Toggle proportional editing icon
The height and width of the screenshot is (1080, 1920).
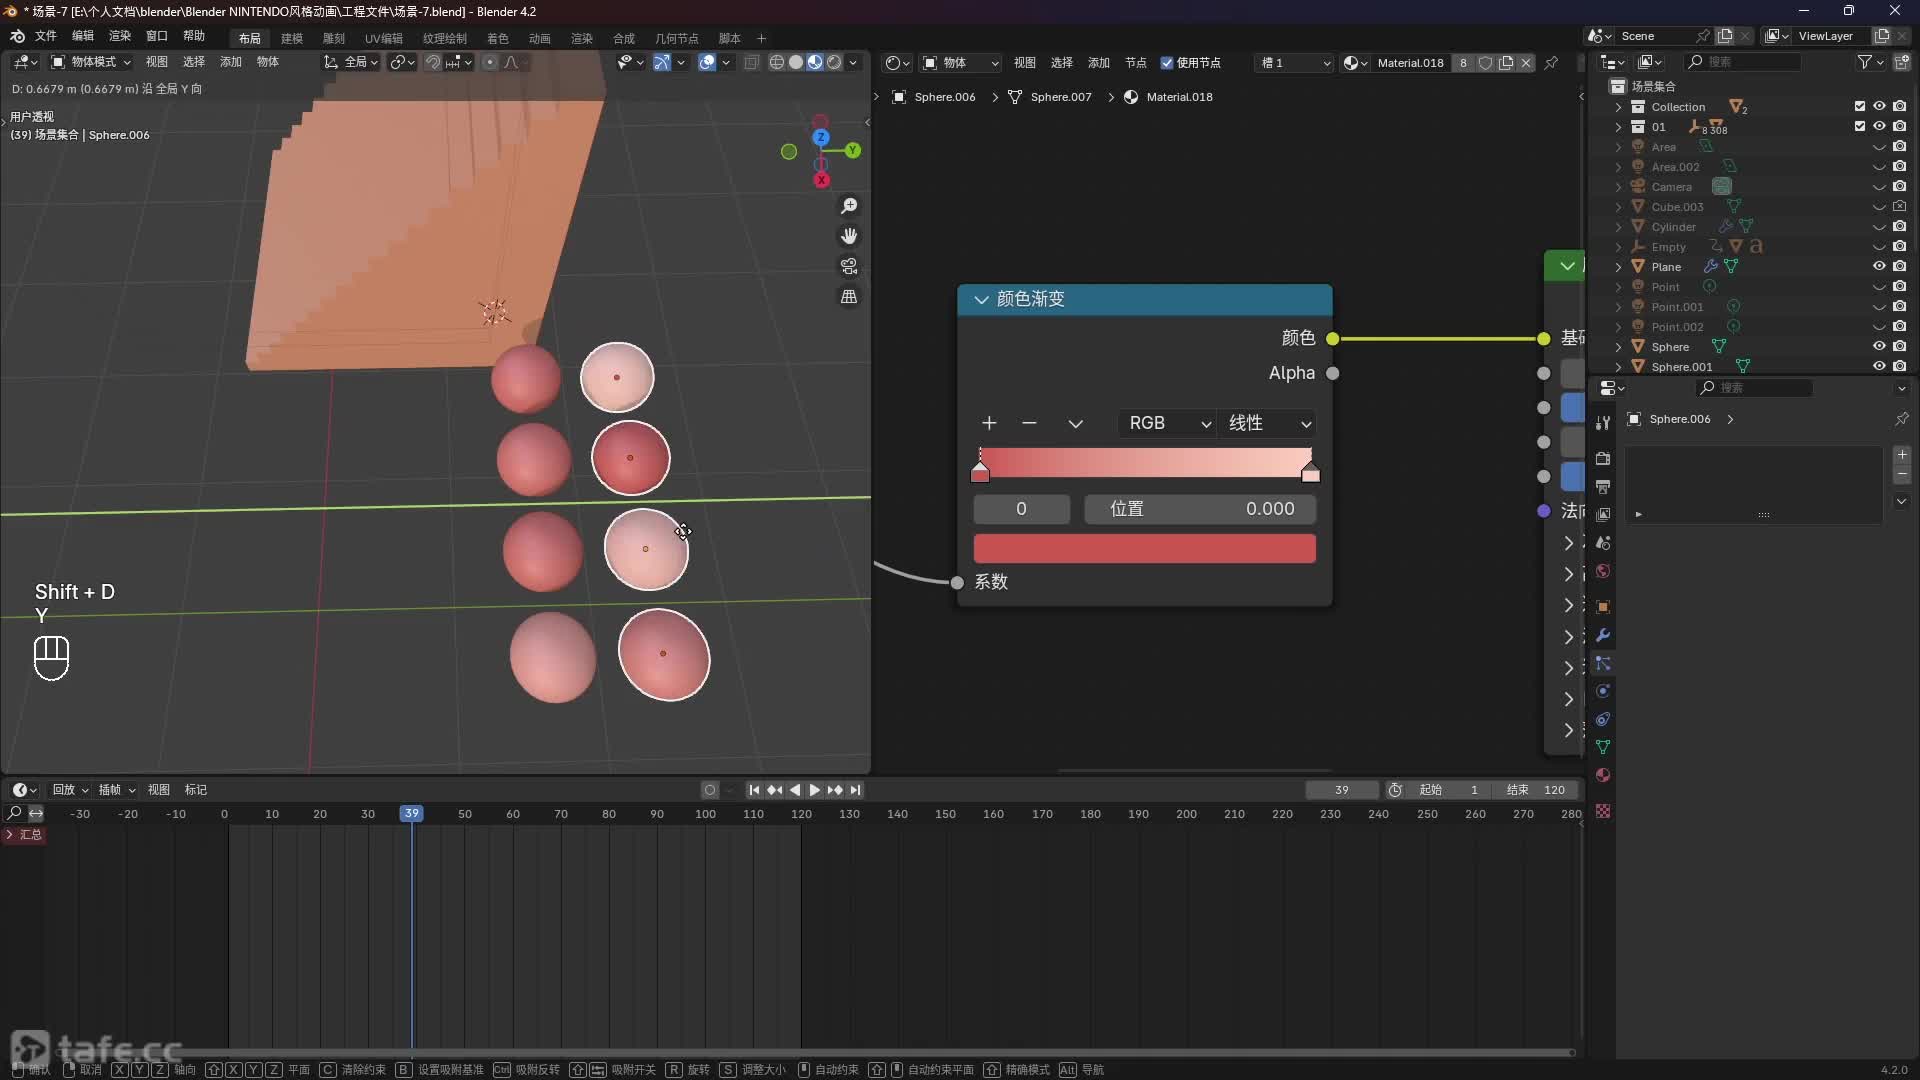pyautogui.click(x=490, y=62)
